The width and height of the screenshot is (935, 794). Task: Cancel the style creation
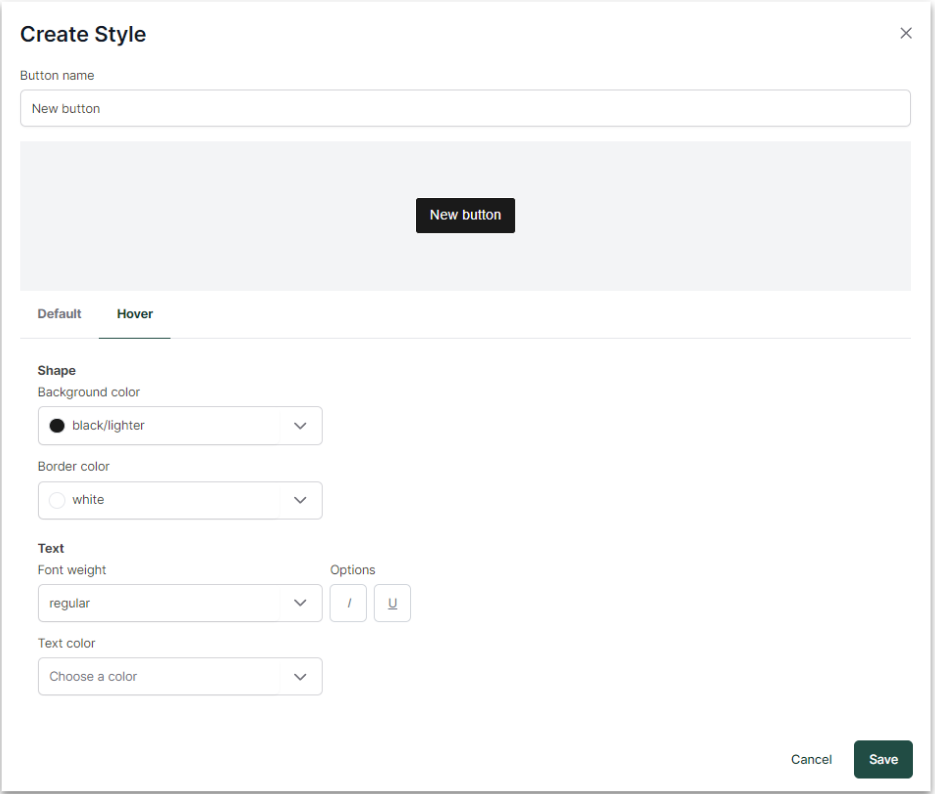(x=811, y=760)
